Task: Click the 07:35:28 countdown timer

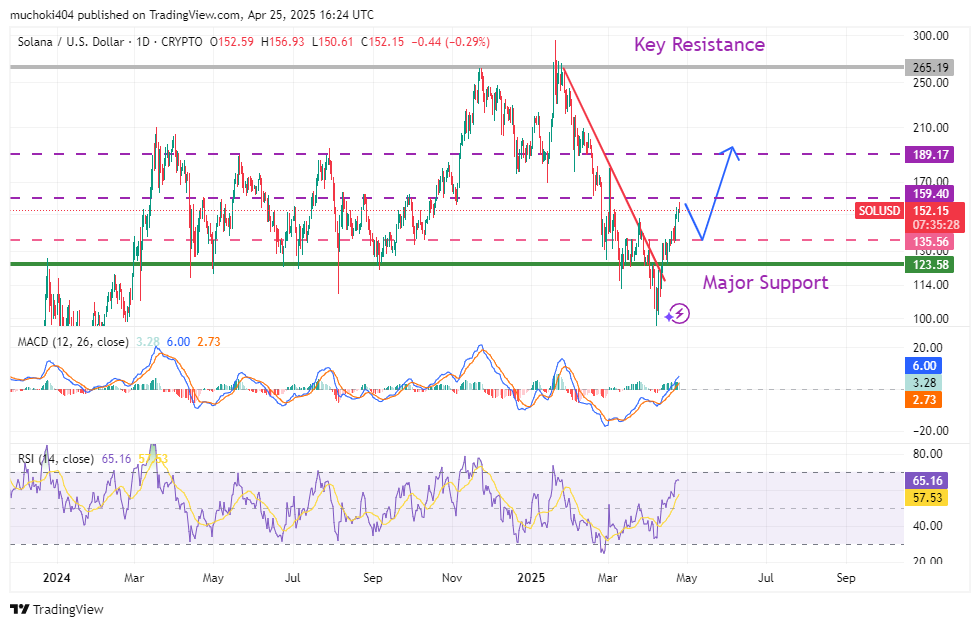Action: pos(935,224)
